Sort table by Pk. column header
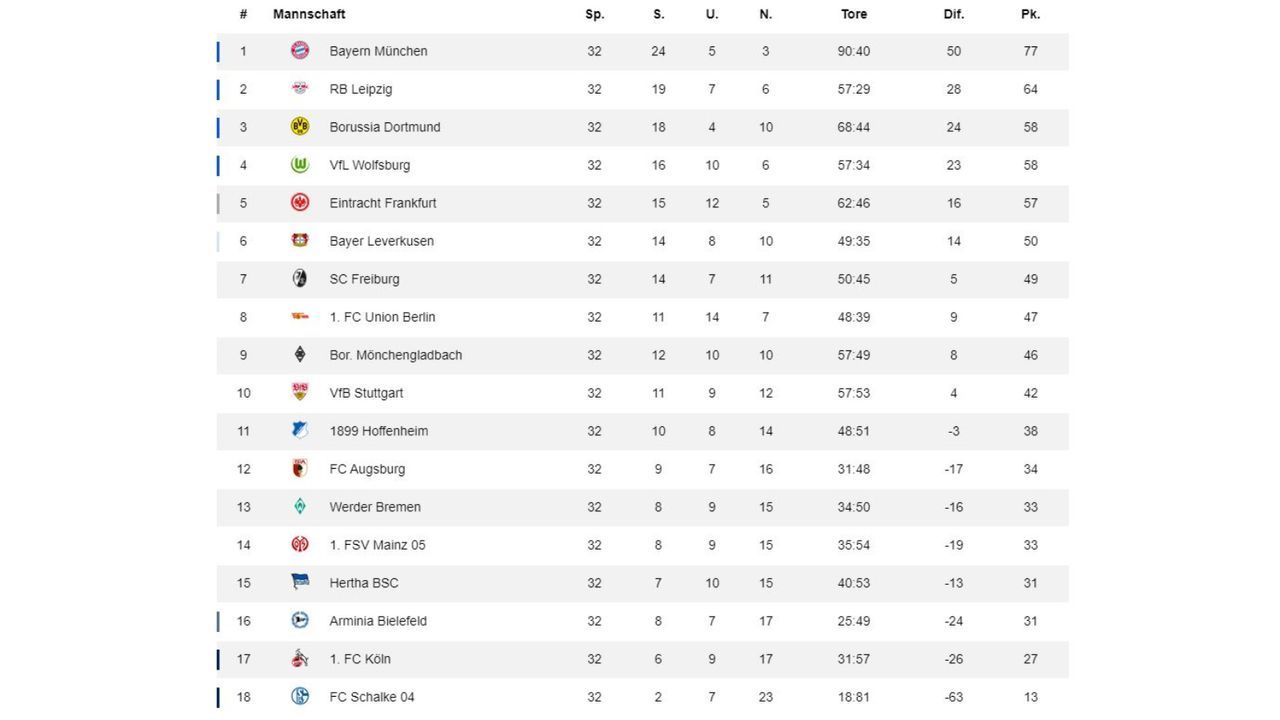The height and width of the screenshot is (720, 1280). (1030, 14)
